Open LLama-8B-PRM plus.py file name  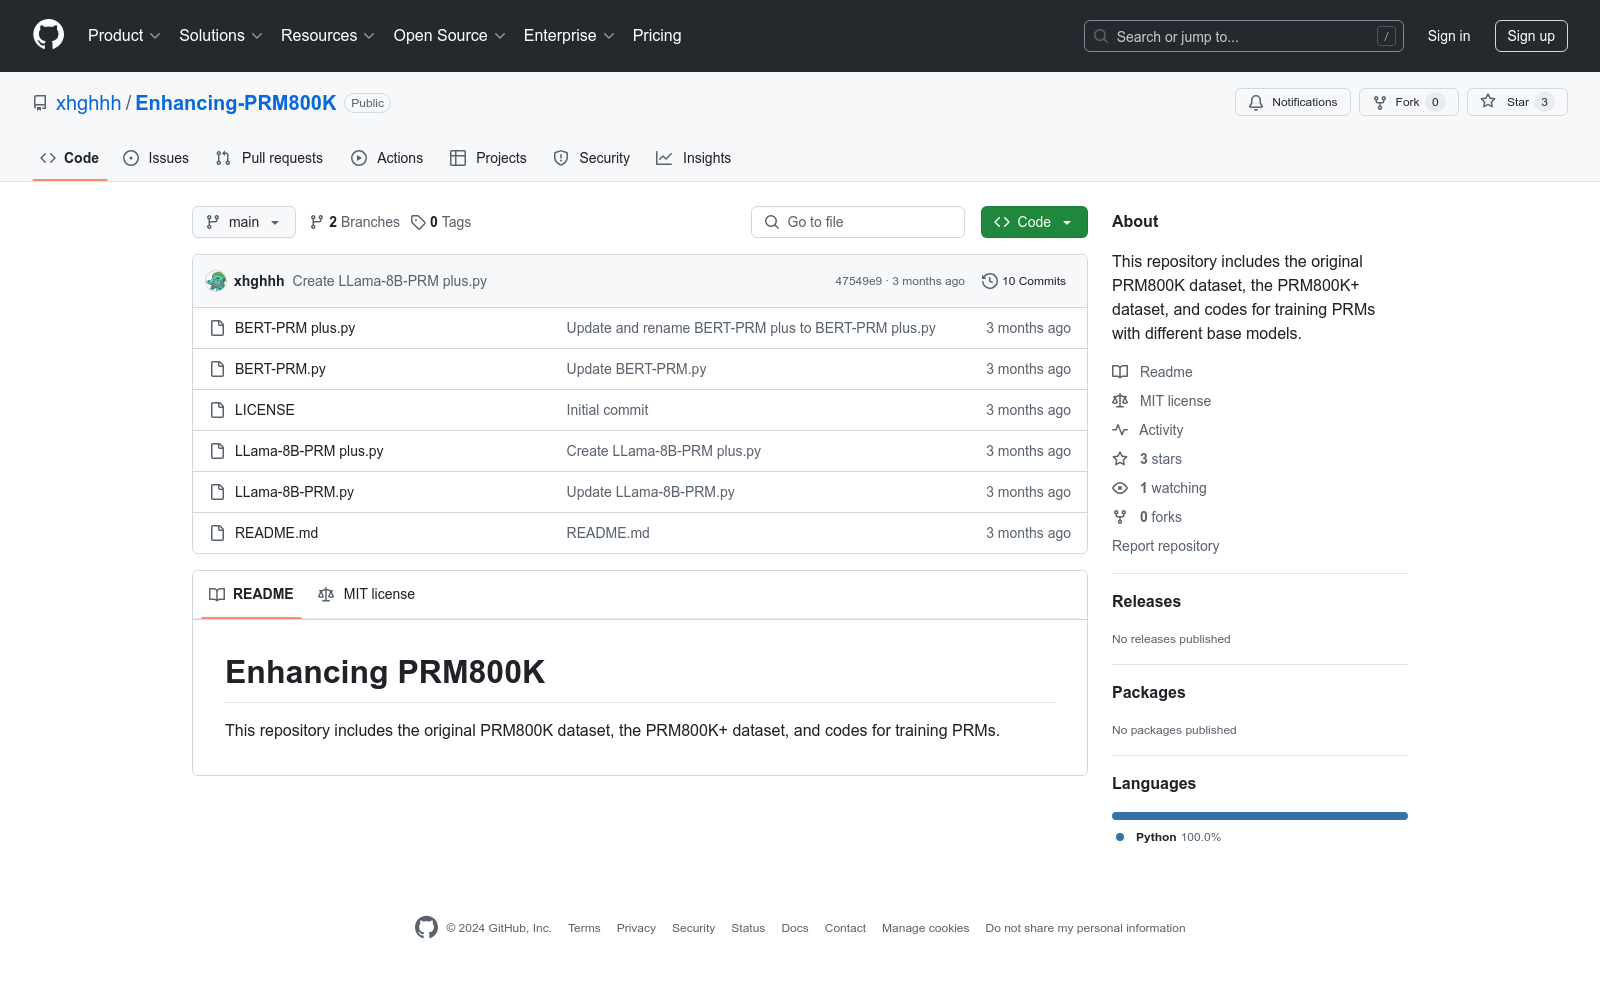(309, 451)
